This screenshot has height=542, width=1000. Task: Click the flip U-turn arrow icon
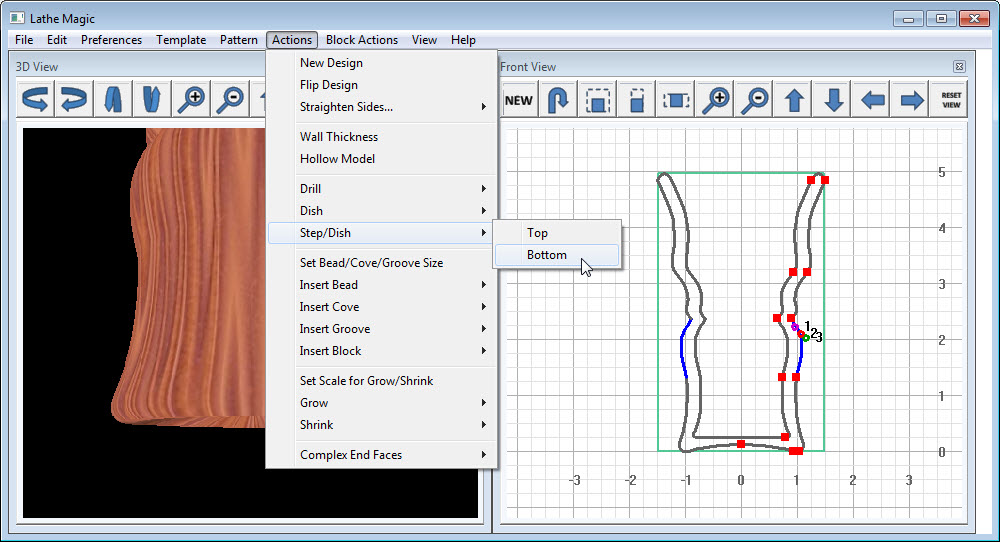(x=558, y=100)
